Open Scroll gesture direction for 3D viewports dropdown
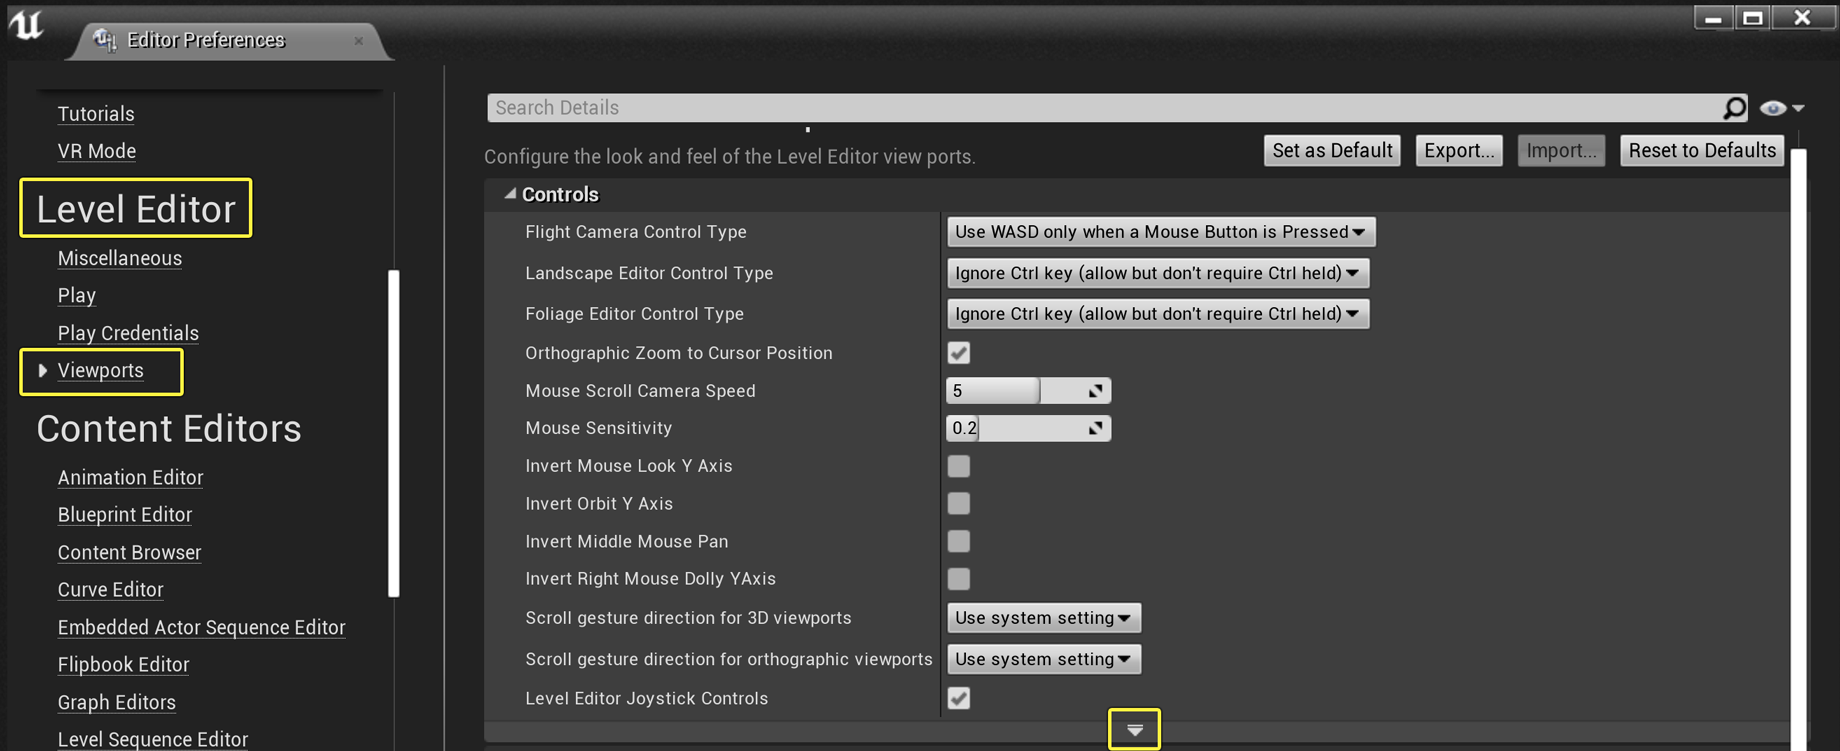Viewport: 1840px width, 751px height. (x=1043, y=618)
